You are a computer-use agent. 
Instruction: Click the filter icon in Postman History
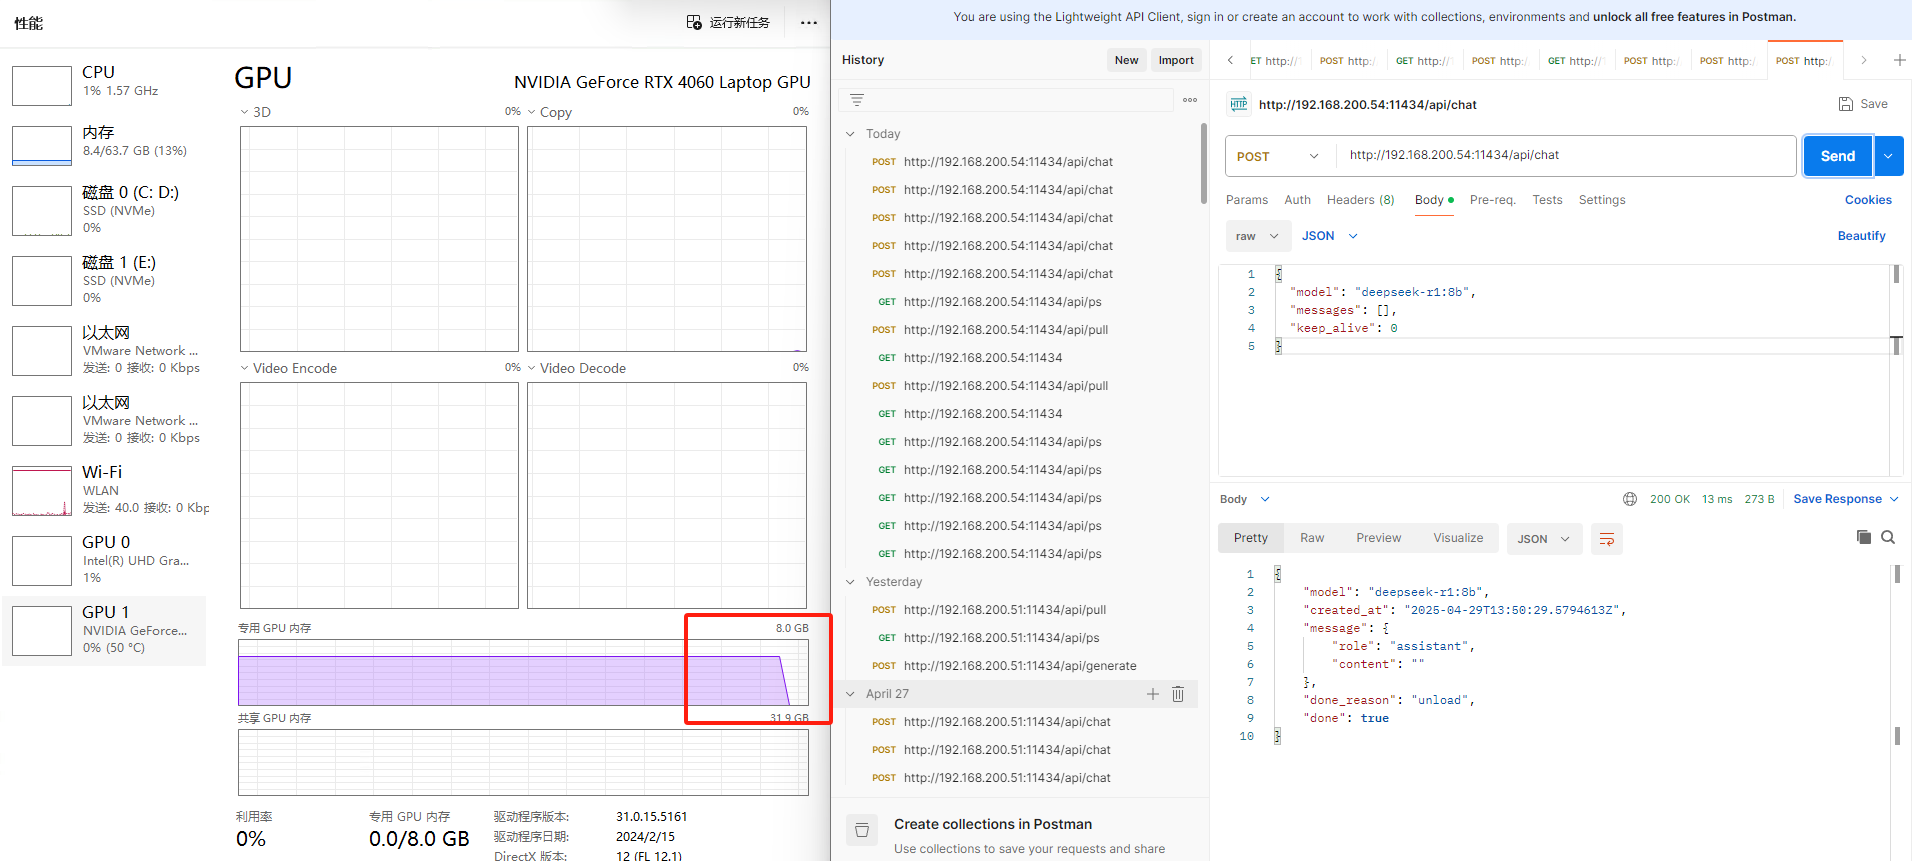click(857, 100)
